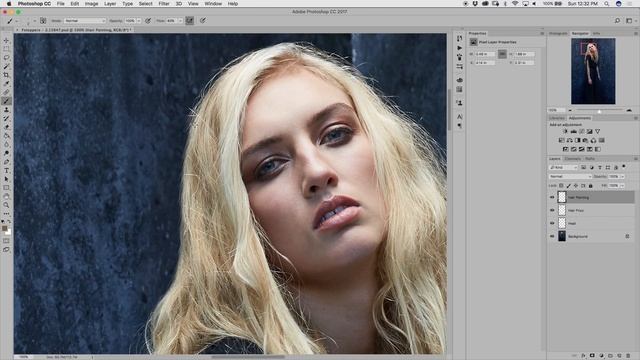Select the Clone Stamp tool
Image resolution: width=640 pixels, height=360 pixels.
(6, 109)
